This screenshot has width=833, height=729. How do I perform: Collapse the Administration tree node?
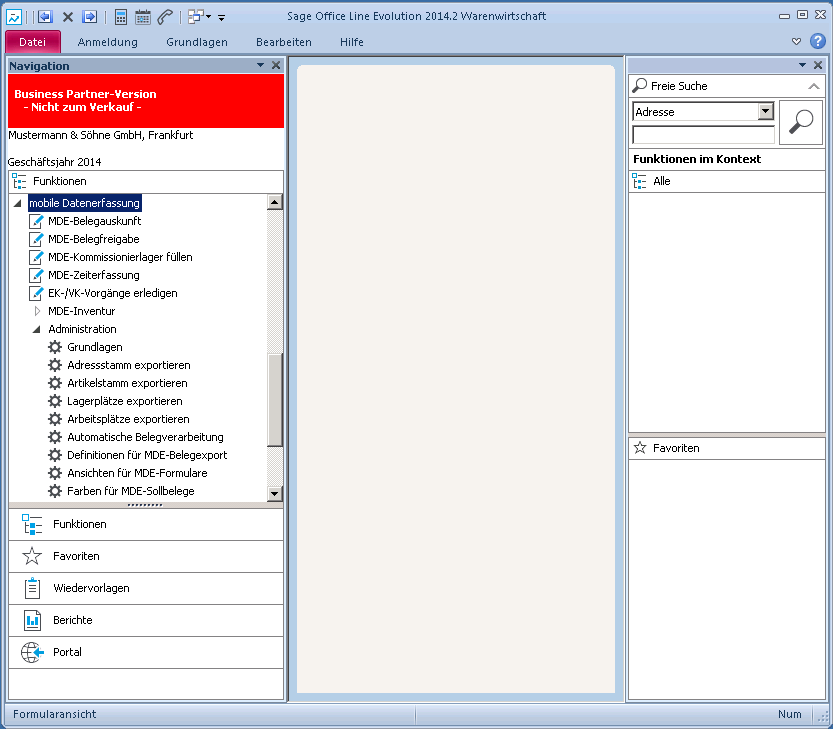(37, 329)
